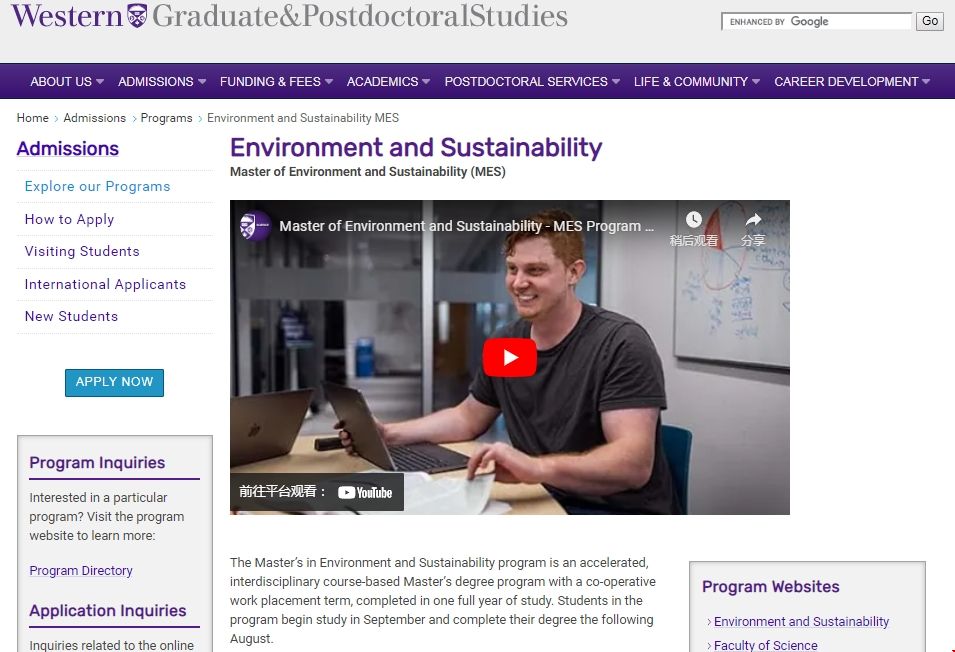The height and width of the screenshot is (652, 955).
Task: Play the MES program YouTube video
Action: pos(509,358)
